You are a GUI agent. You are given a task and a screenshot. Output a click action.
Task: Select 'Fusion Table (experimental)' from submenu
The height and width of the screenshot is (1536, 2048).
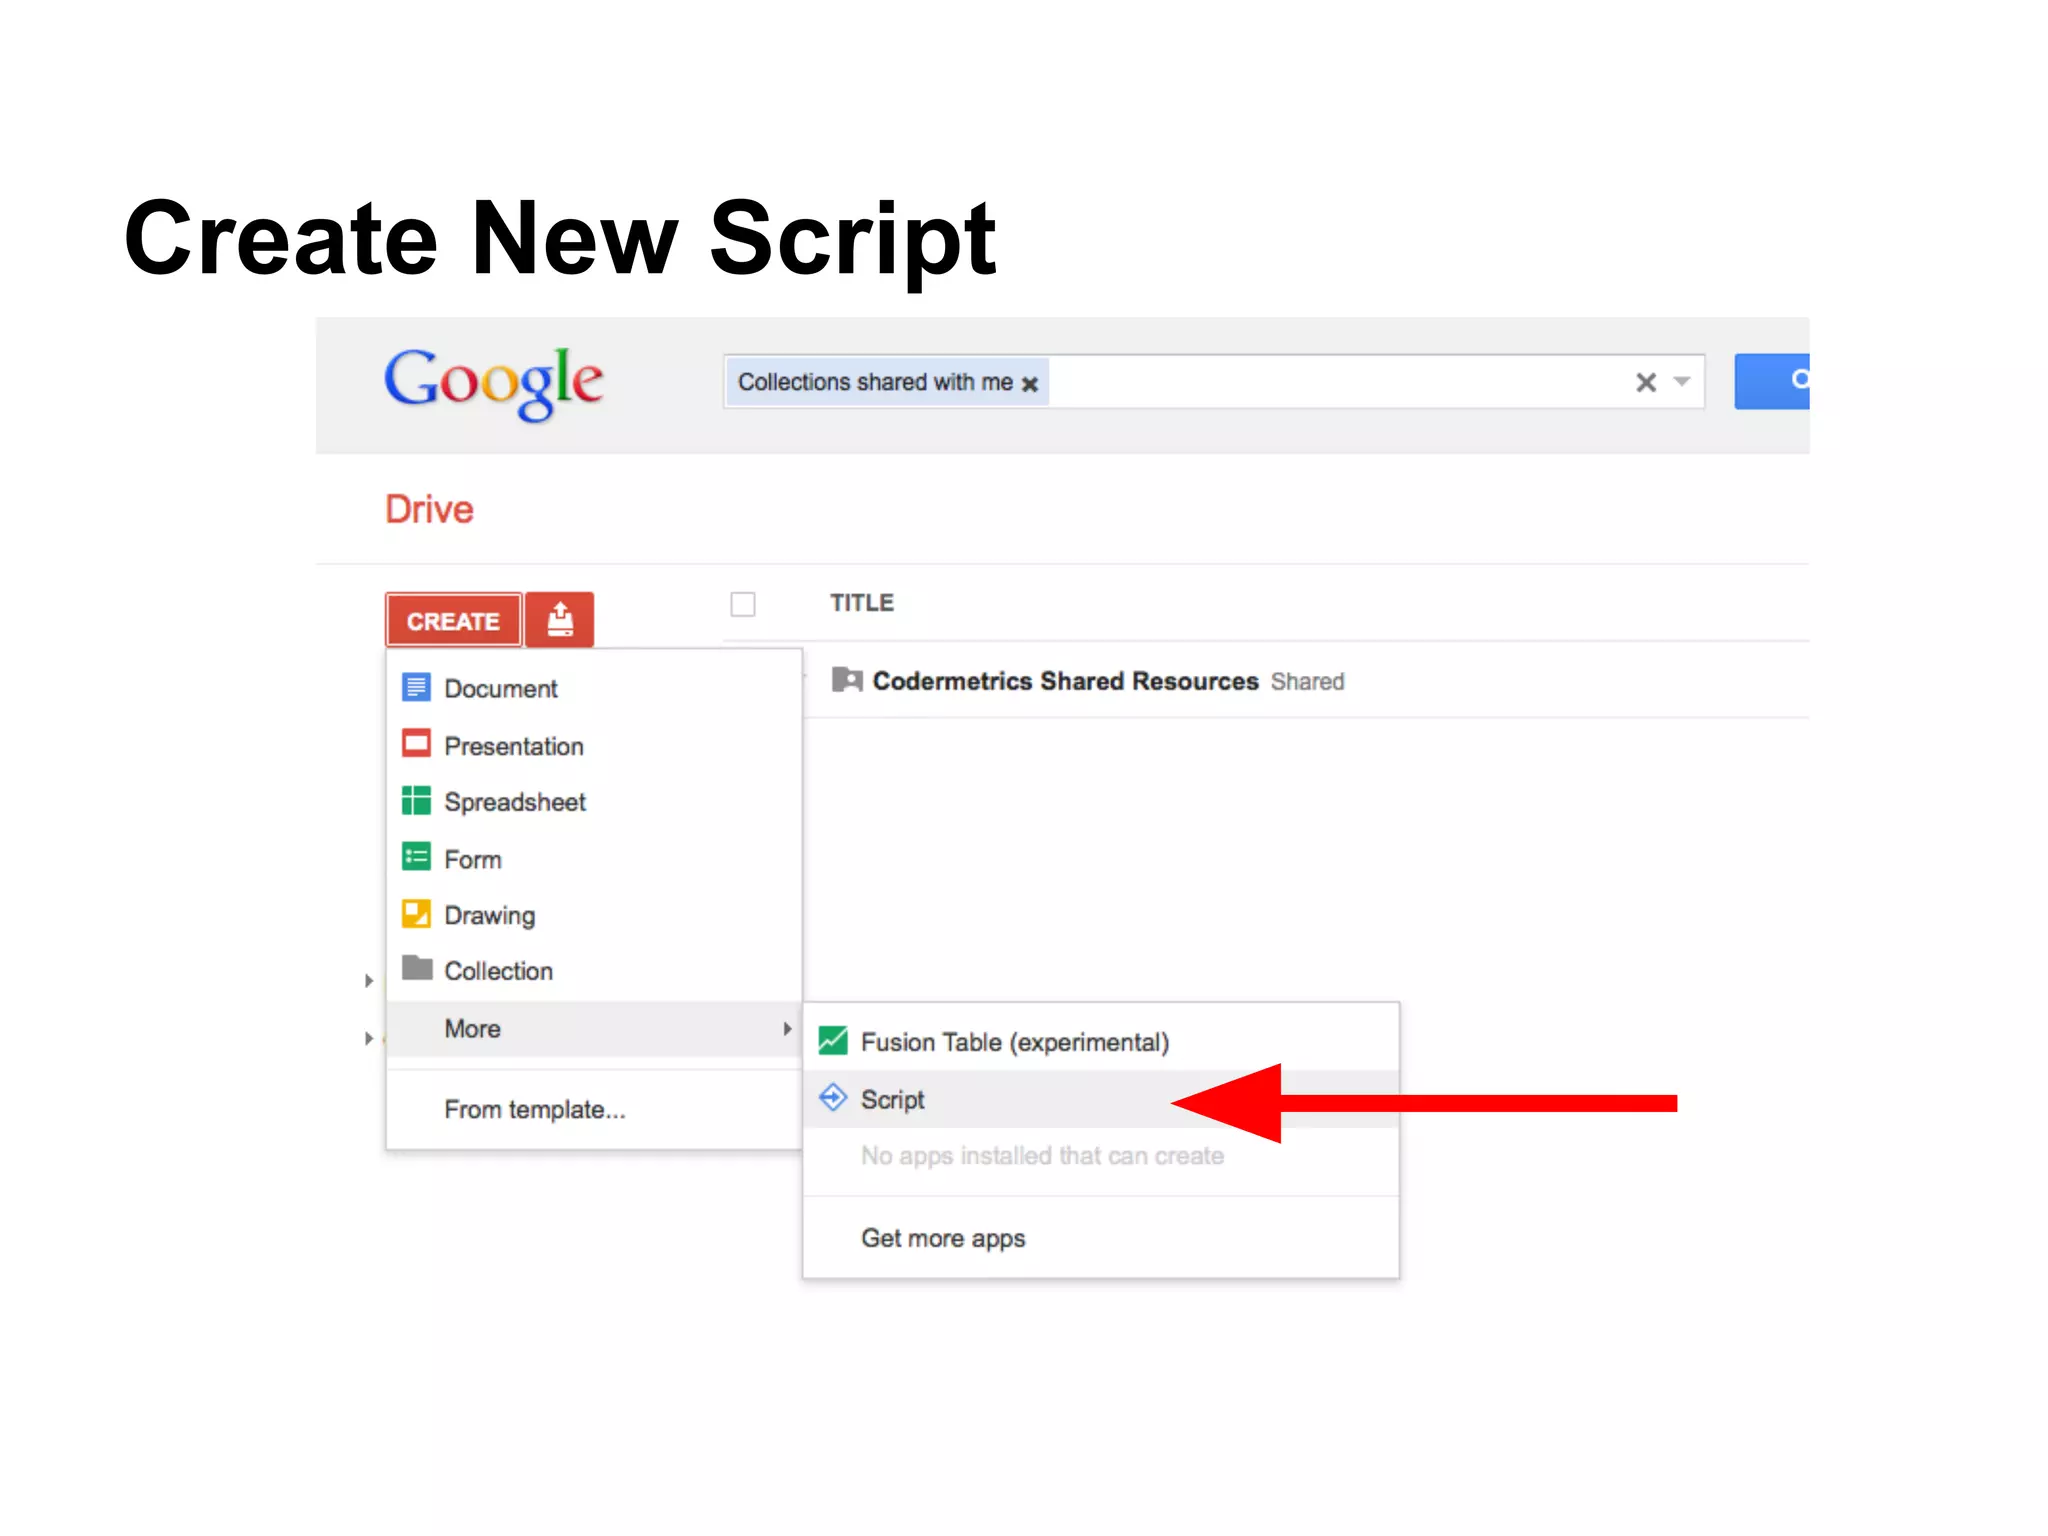[x=1101, y=1042]
